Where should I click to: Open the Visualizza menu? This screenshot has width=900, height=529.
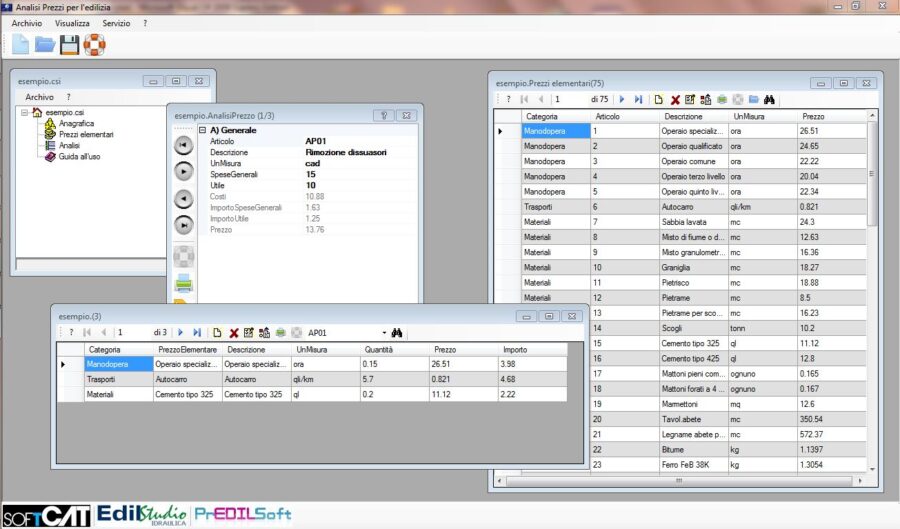[72, 22]
